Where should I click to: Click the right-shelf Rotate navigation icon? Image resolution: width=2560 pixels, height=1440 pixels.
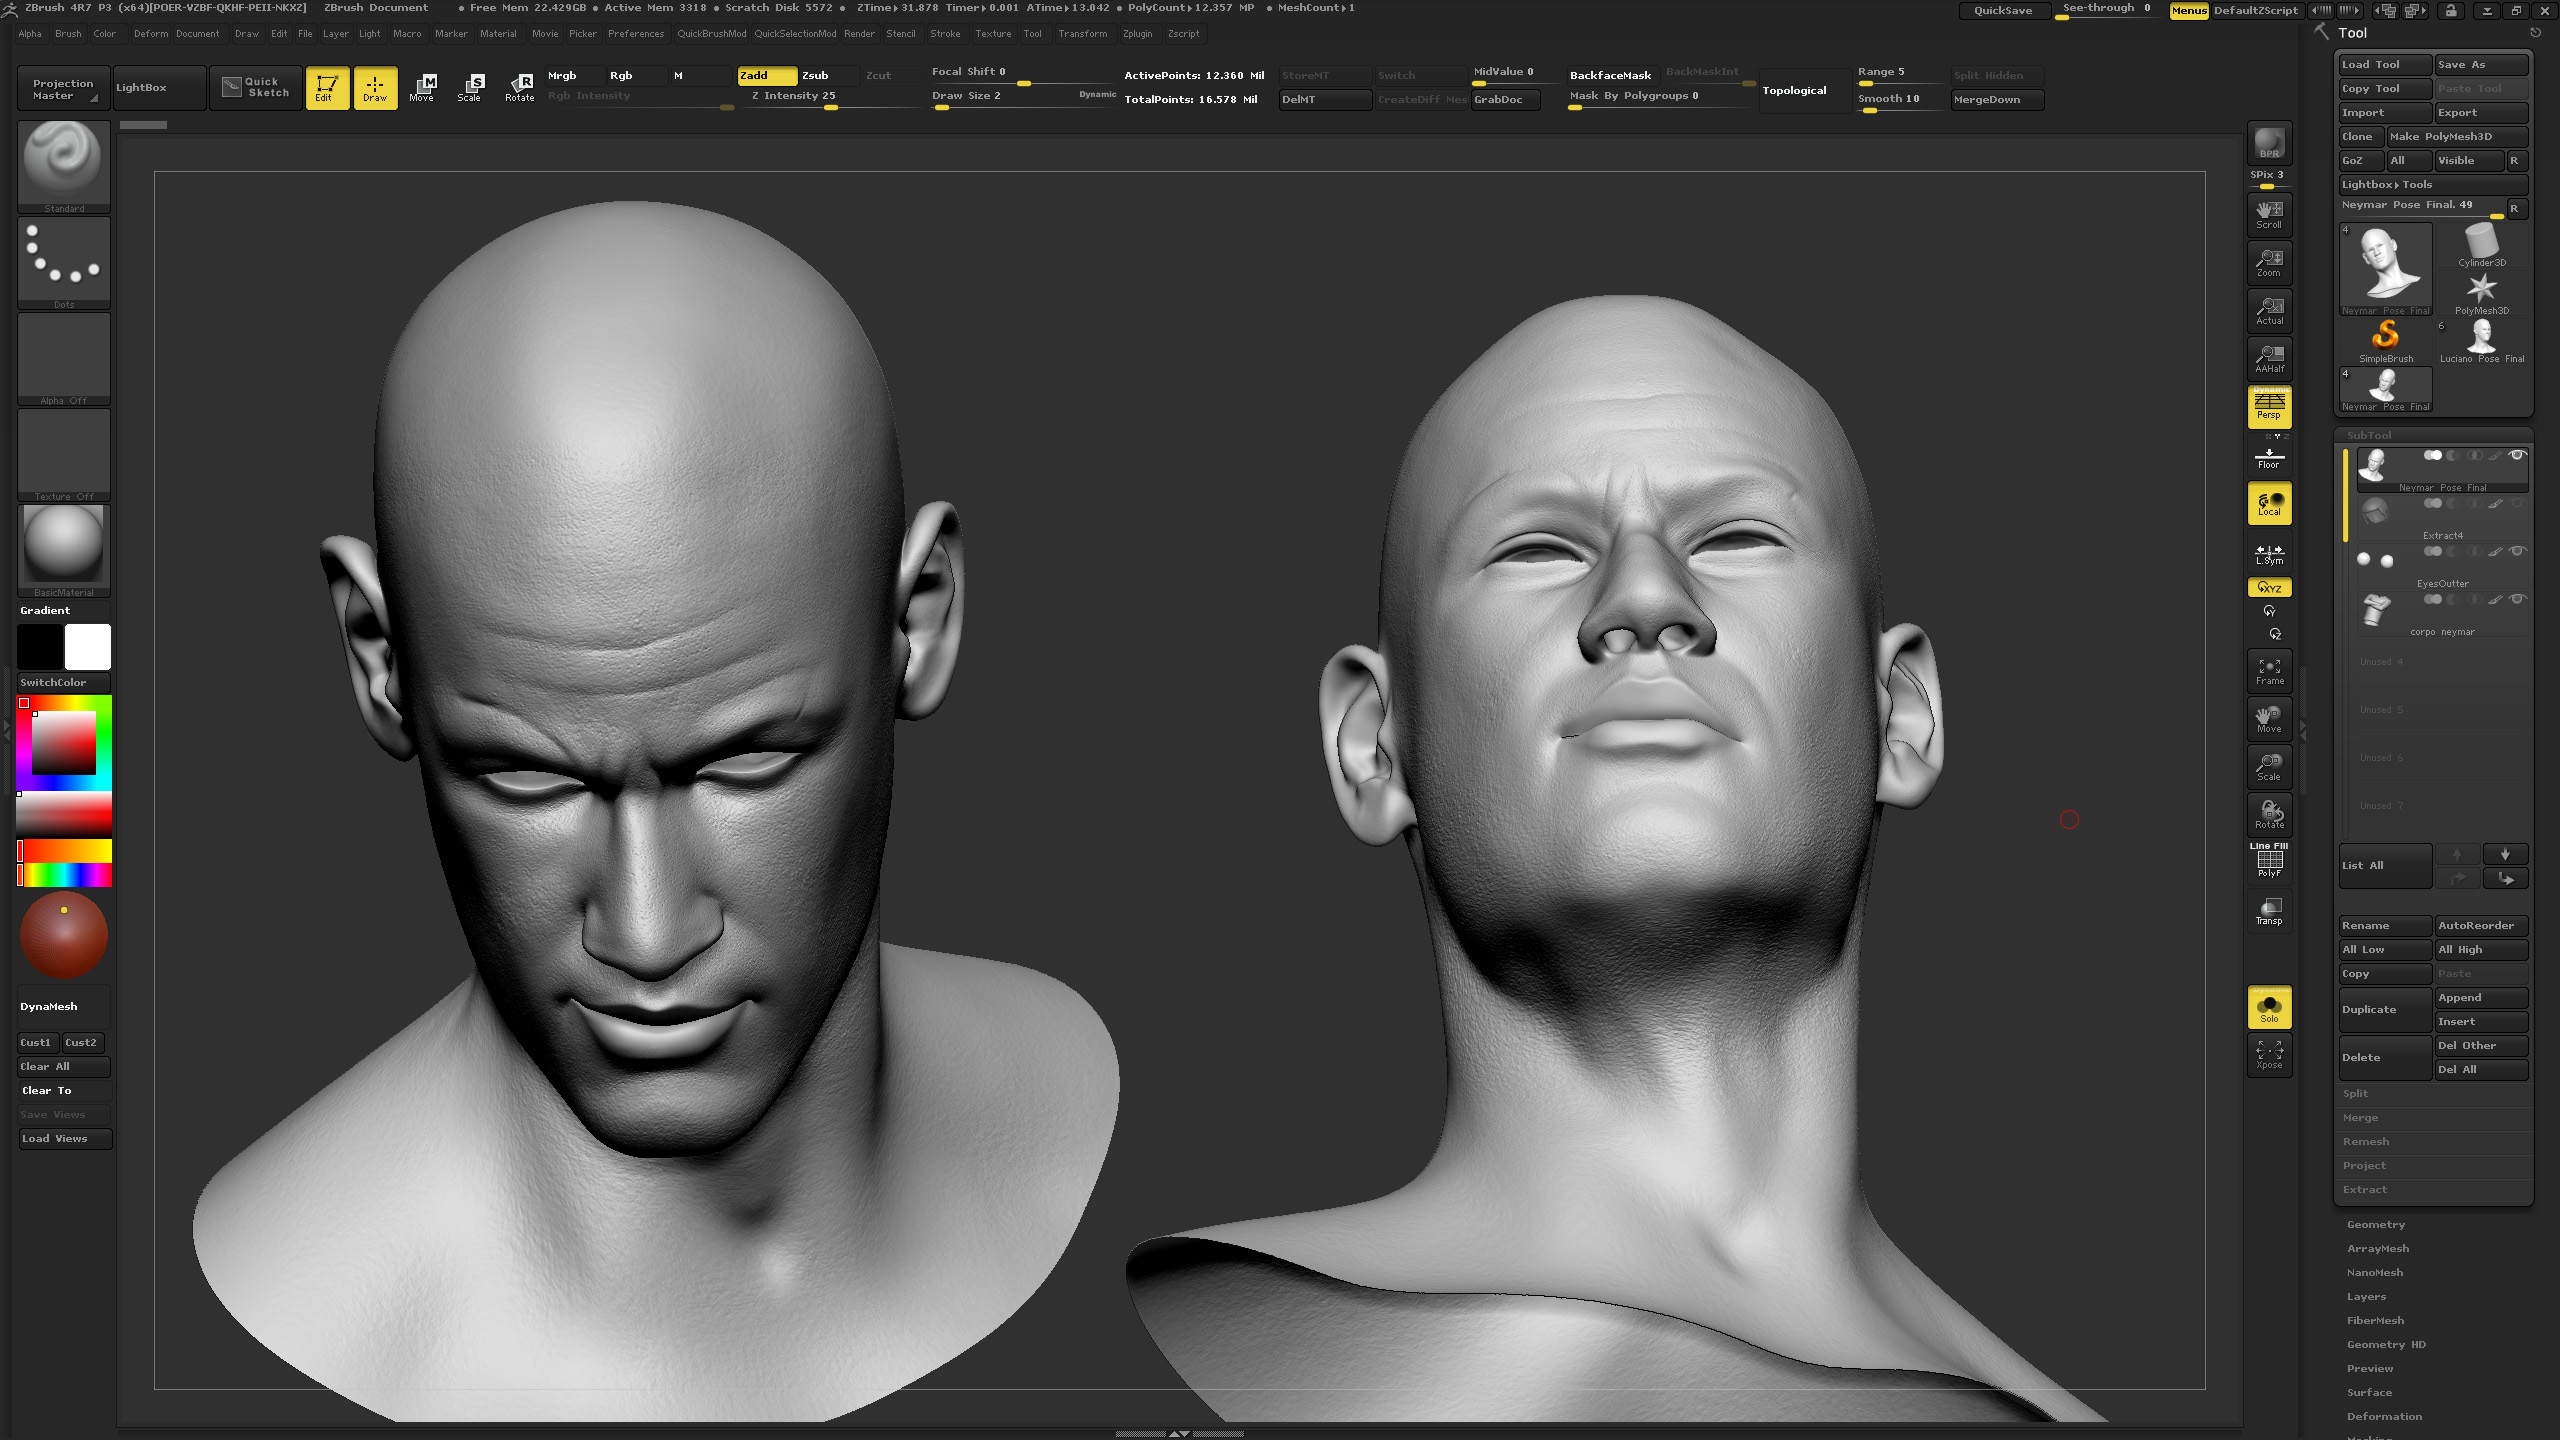tap(2269, 815)
